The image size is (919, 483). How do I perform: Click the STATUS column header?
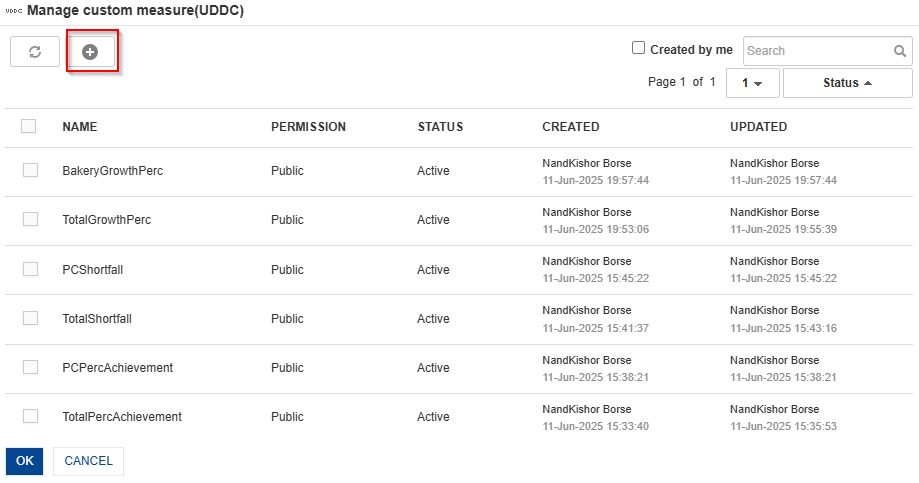coord(440,127)
